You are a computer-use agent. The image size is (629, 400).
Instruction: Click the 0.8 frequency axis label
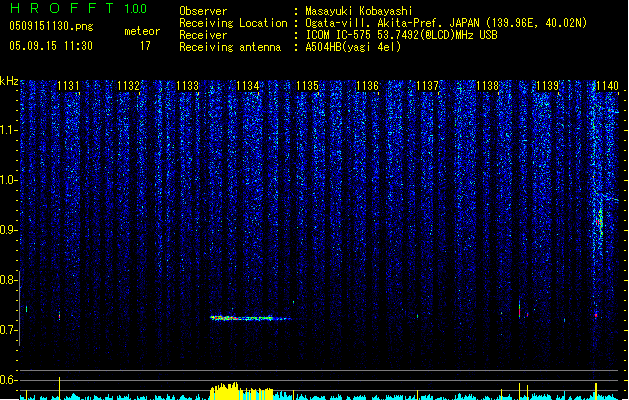pyautogui.click(x=8, y=280)
